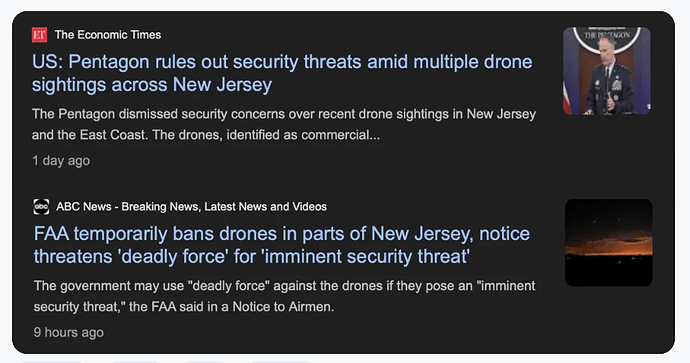690x363 pixels.
Task: Click the ABC News round logo icon
Action: pyautogui.click(x=41, y=206)
